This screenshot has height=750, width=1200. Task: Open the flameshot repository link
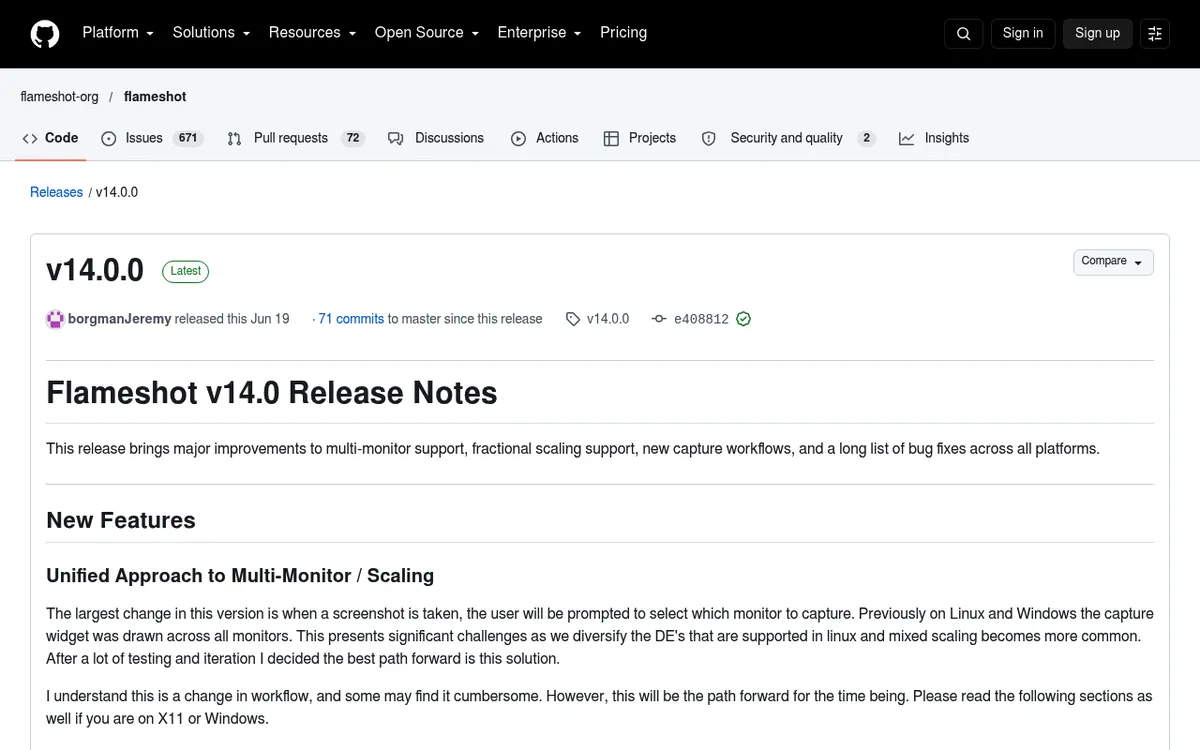click(x=155, y=97)
